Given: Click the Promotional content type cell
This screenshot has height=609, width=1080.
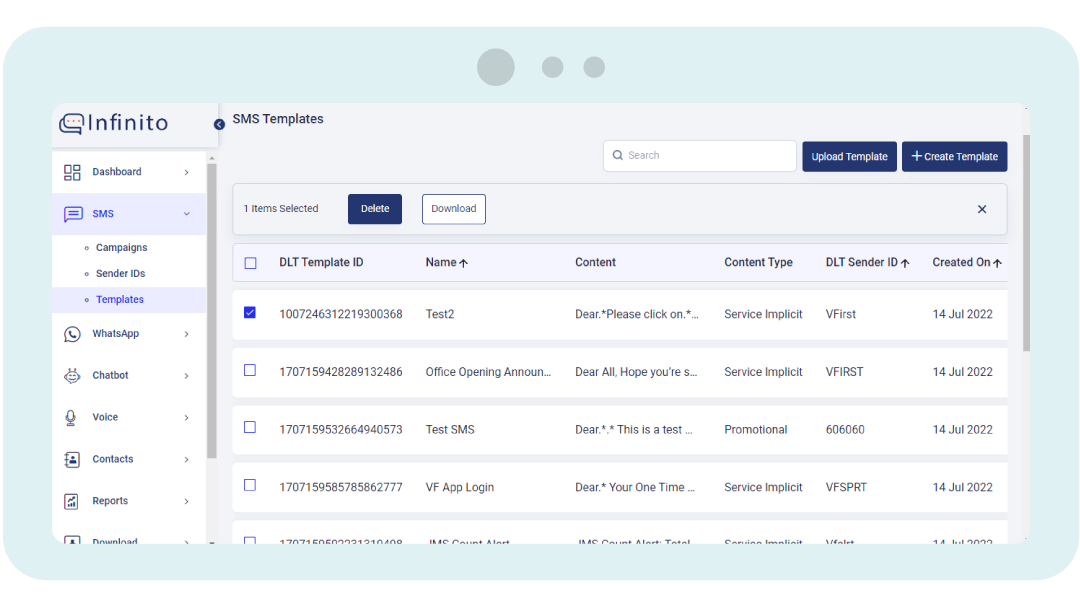Looking at the screenshot, I should [x=756, y=430].
